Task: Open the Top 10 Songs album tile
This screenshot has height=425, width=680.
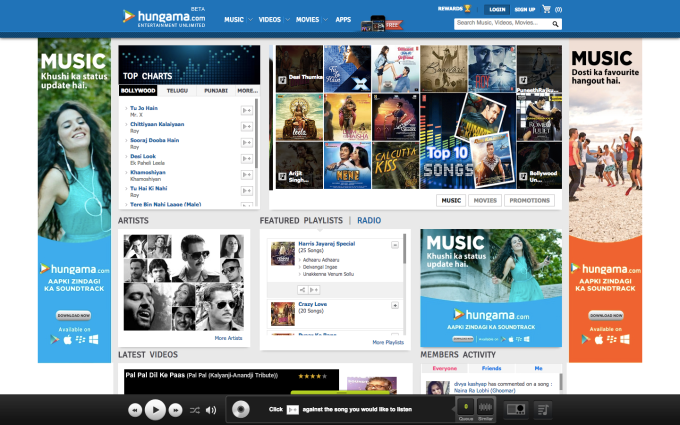Action: [x=468, y=141]
